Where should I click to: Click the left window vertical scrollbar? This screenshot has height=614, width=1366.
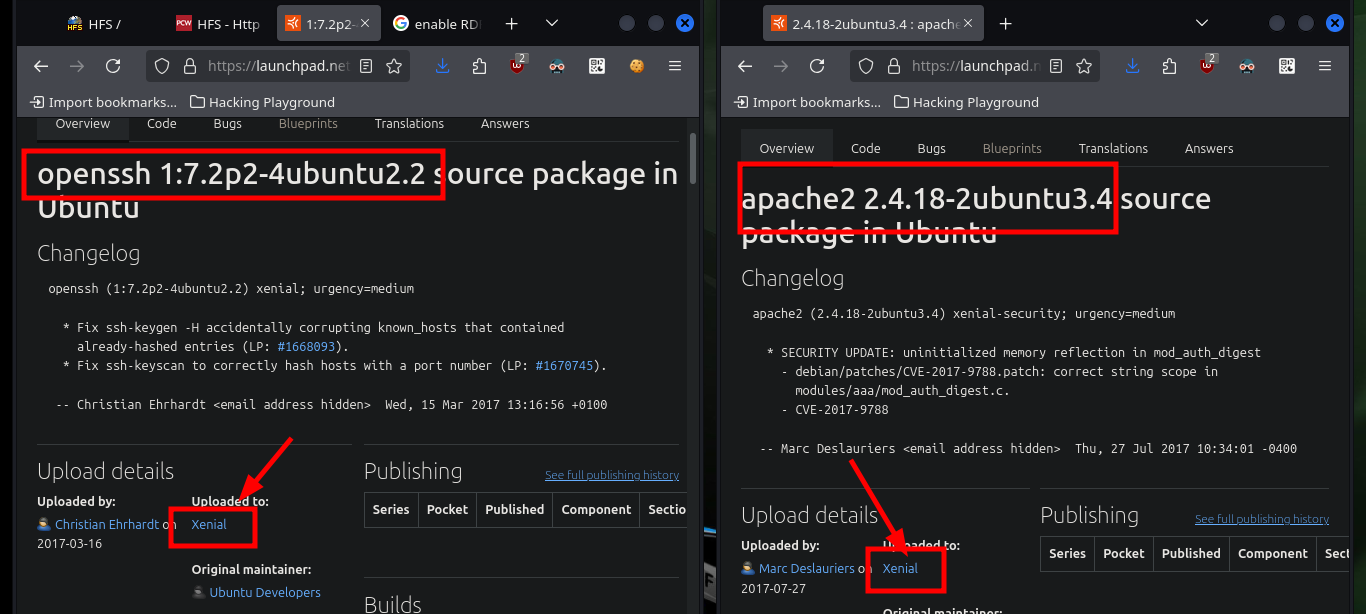(x=693, y=161)
